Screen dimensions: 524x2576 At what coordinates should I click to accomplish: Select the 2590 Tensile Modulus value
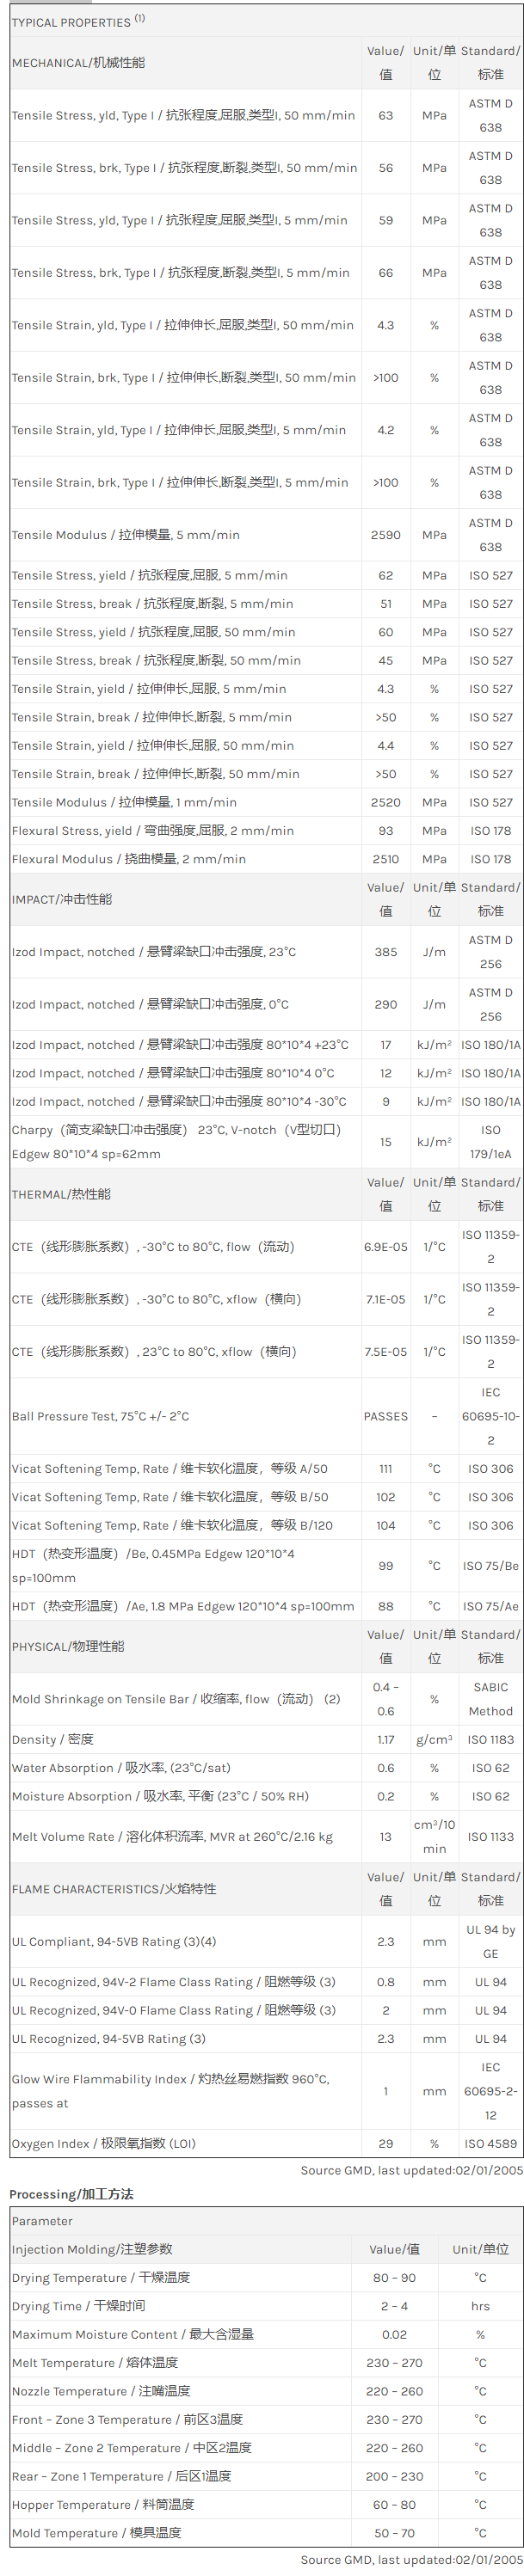click(386, 535)
